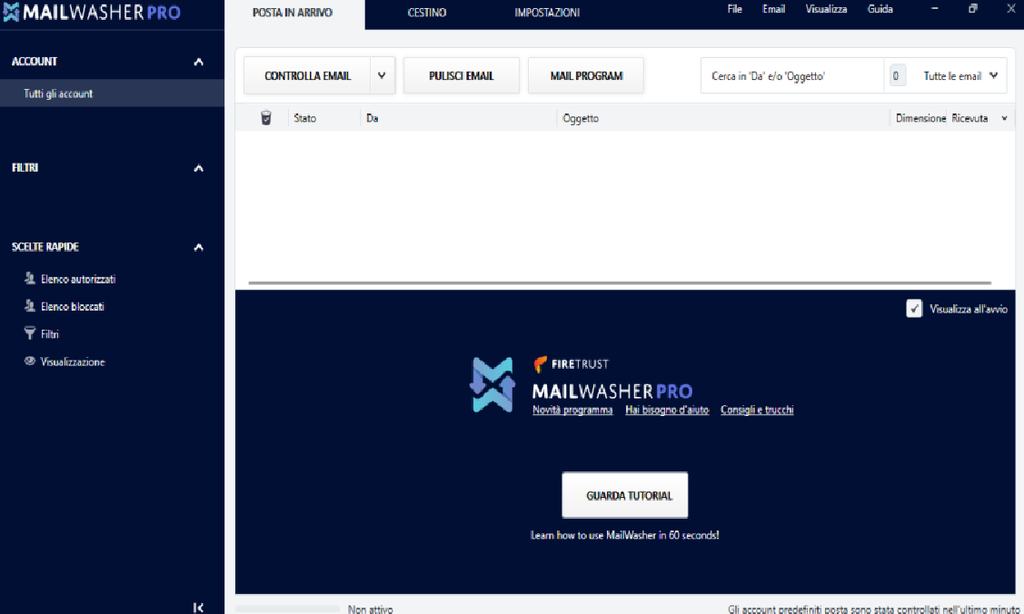
Task: Sort by the Dimensione column header
Action: tap(920, 118)
